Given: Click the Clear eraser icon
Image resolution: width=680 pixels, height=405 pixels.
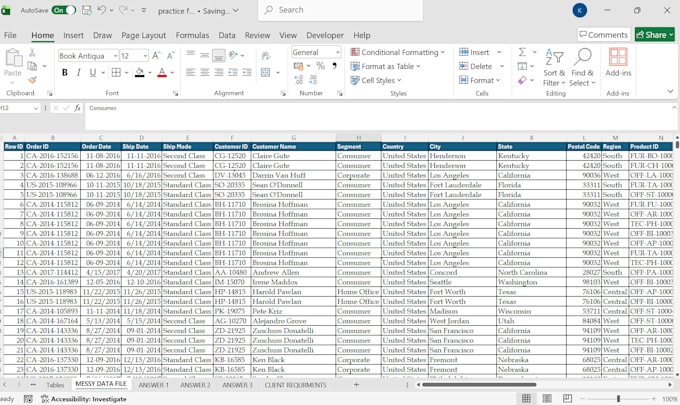Looking at the screenshot, I should [x=522, y=80].
